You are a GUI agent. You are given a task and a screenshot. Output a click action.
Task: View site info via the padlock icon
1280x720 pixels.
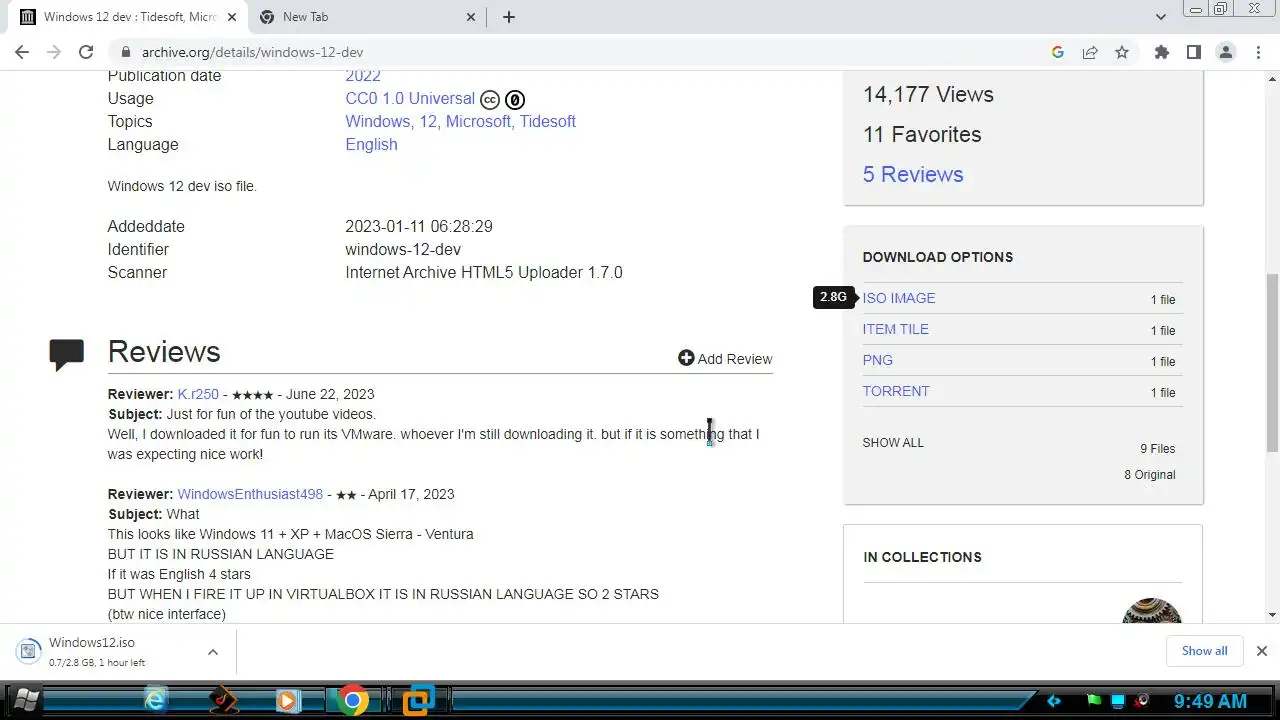point(125,52)
